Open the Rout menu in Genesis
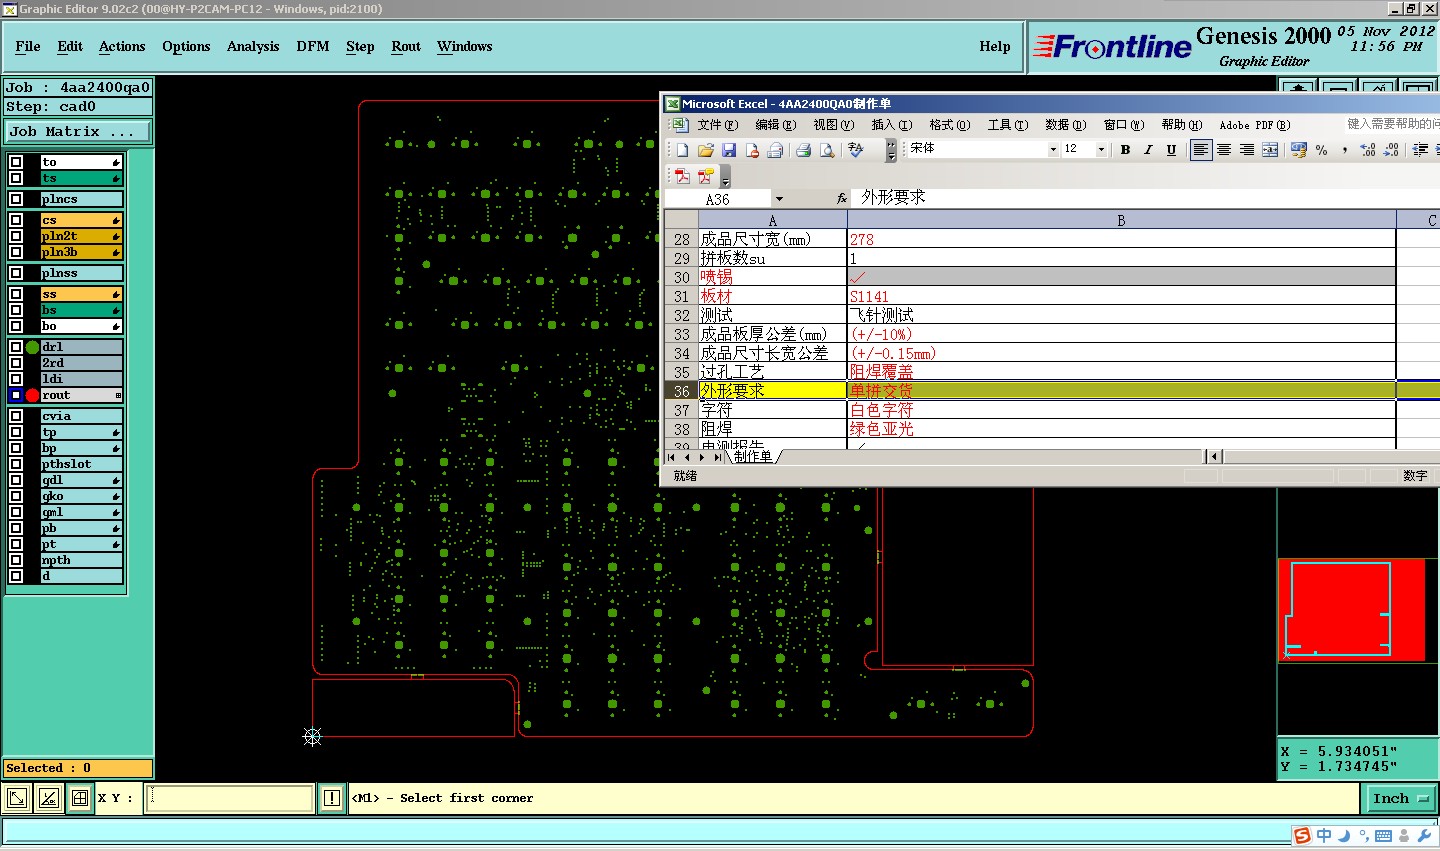Image resolution: width=1440 pixels, height=851 pixels. click(406, 46)
